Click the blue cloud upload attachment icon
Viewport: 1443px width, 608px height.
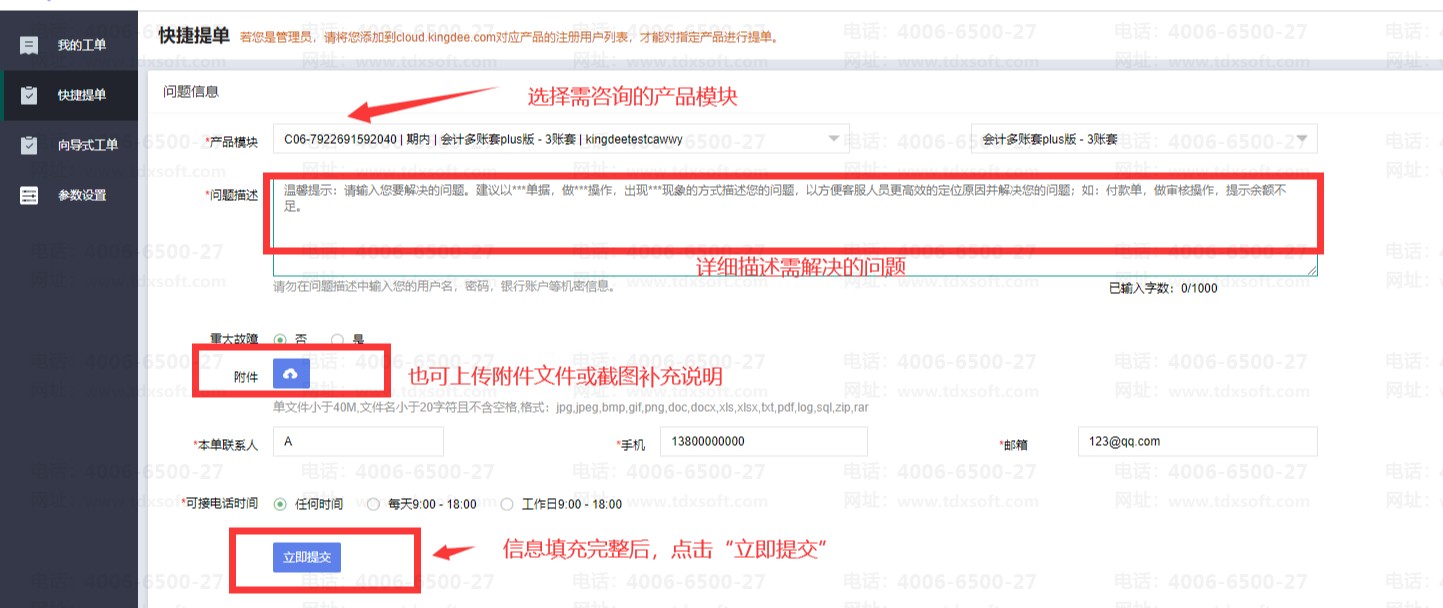[x=291, y=374]
